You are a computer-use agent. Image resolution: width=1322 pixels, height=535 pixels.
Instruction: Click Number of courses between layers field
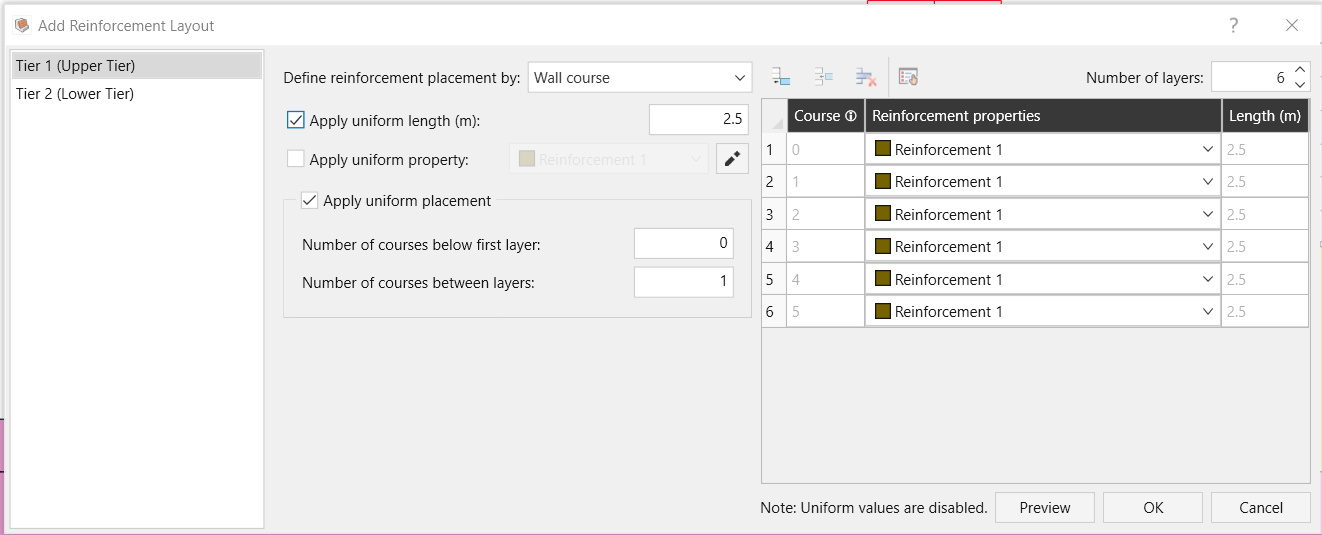tap(684, 282)
